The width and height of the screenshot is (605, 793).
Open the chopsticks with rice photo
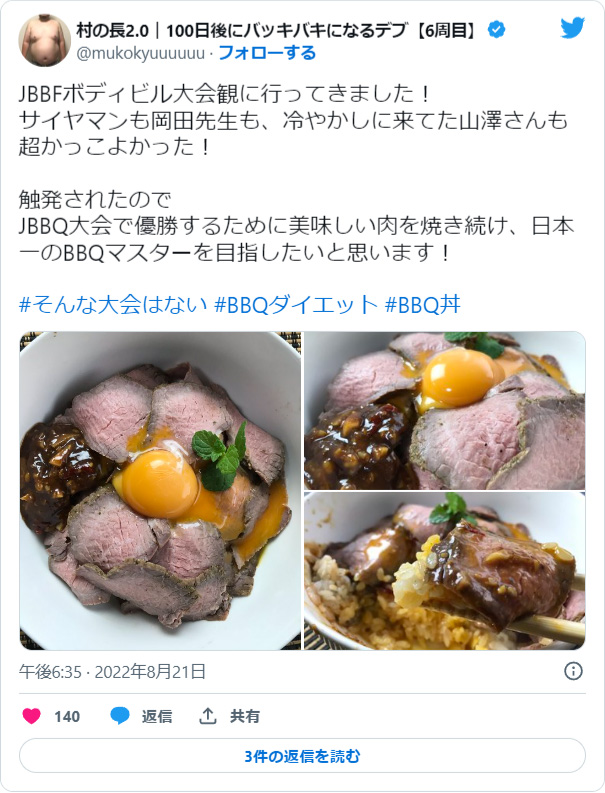click(445, 571)
